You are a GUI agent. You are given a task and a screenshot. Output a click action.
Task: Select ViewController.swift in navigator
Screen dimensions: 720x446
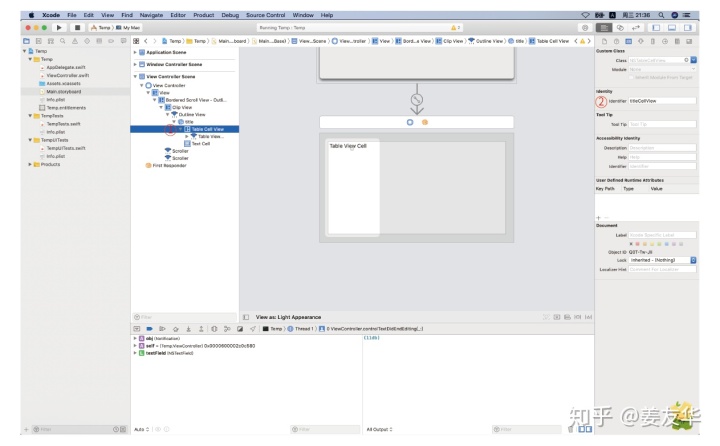coord(68,75)
